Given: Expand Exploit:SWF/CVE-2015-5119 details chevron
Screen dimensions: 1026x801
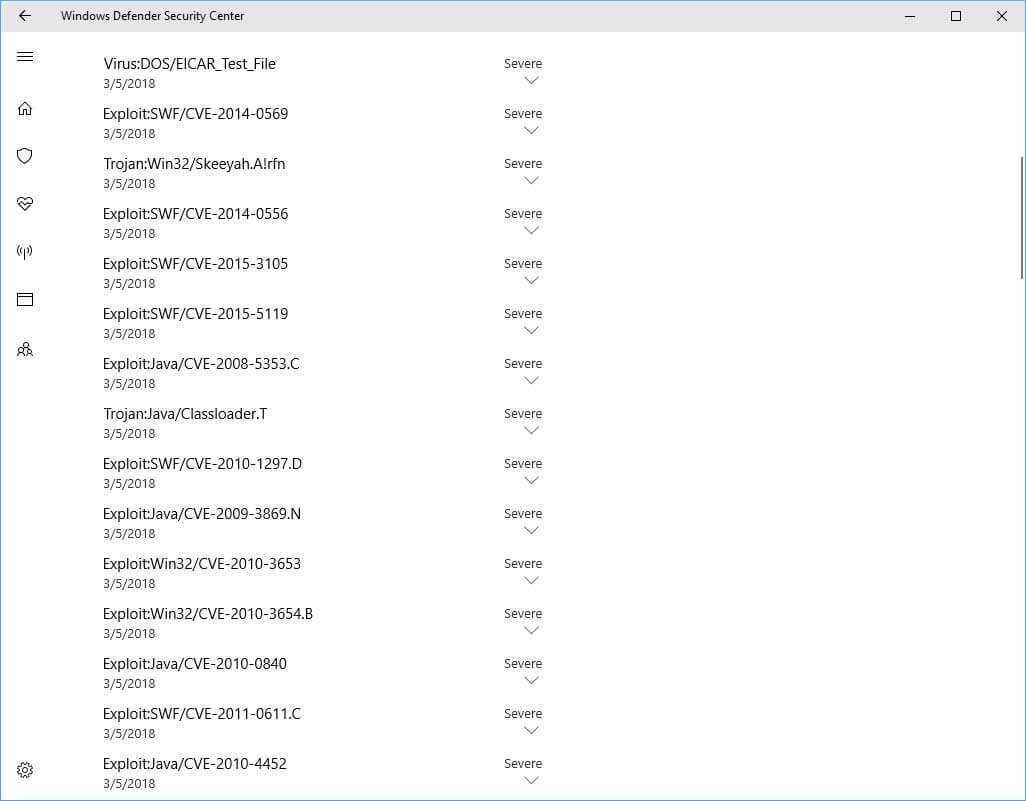Looking at the screenshot, I should click(x=531, y=330).
